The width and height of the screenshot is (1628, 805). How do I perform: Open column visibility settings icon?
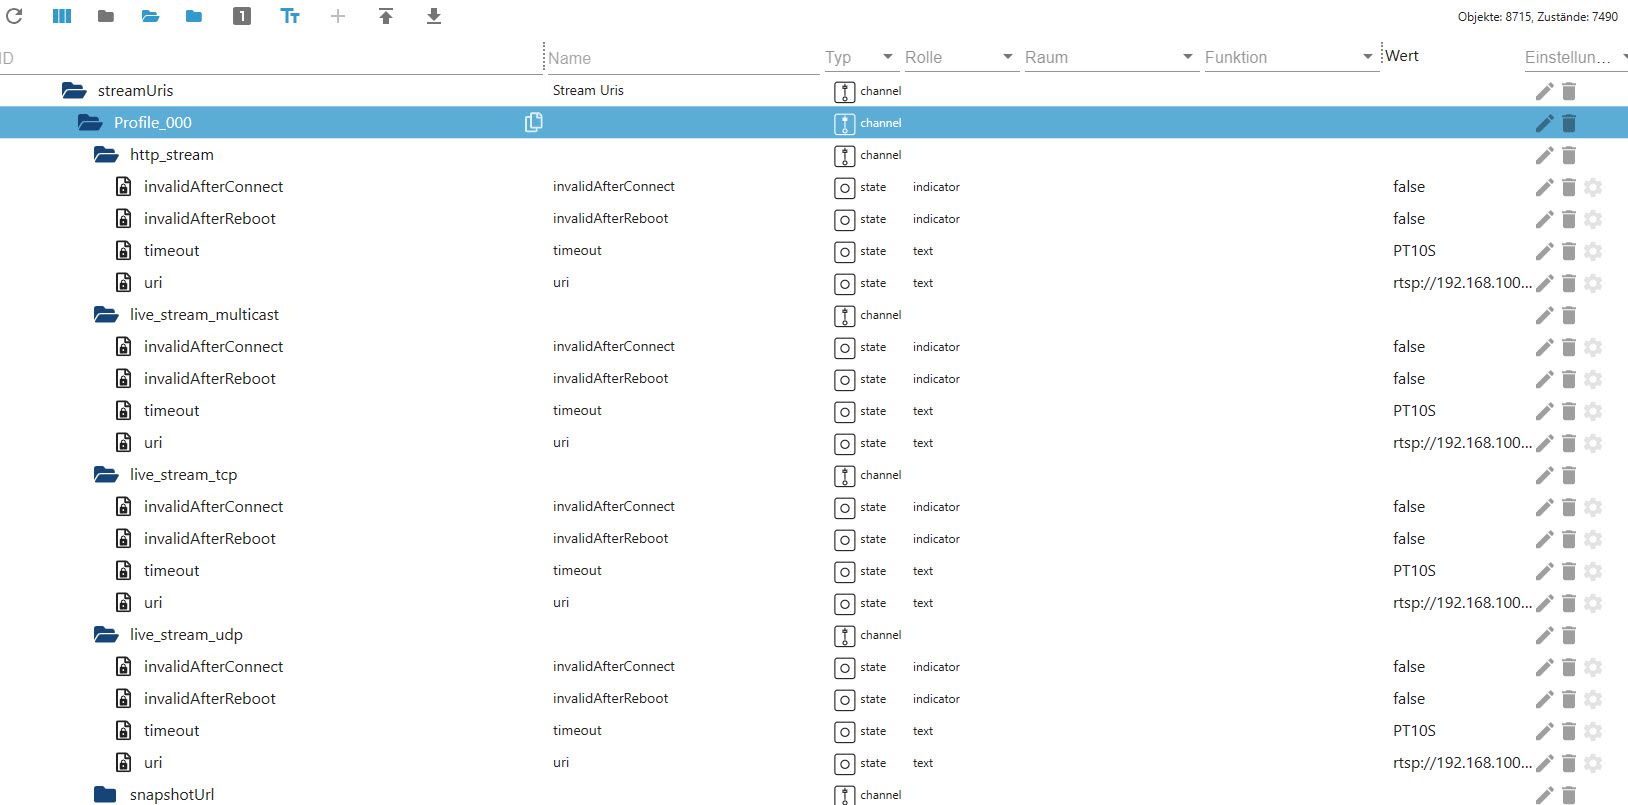coord(62,16)
